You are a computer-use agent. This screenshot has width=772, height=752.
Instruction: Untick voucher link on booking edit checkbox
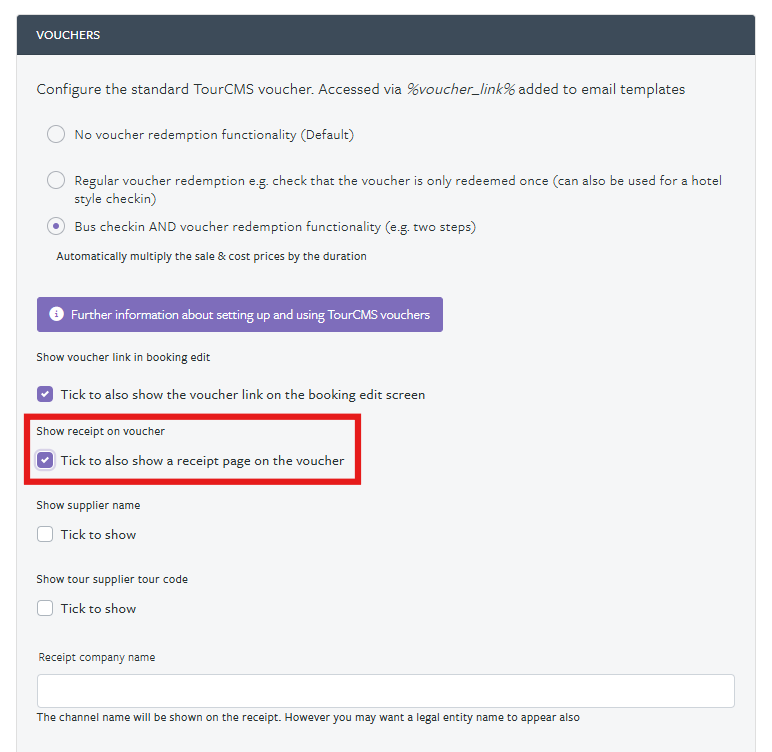45,394
